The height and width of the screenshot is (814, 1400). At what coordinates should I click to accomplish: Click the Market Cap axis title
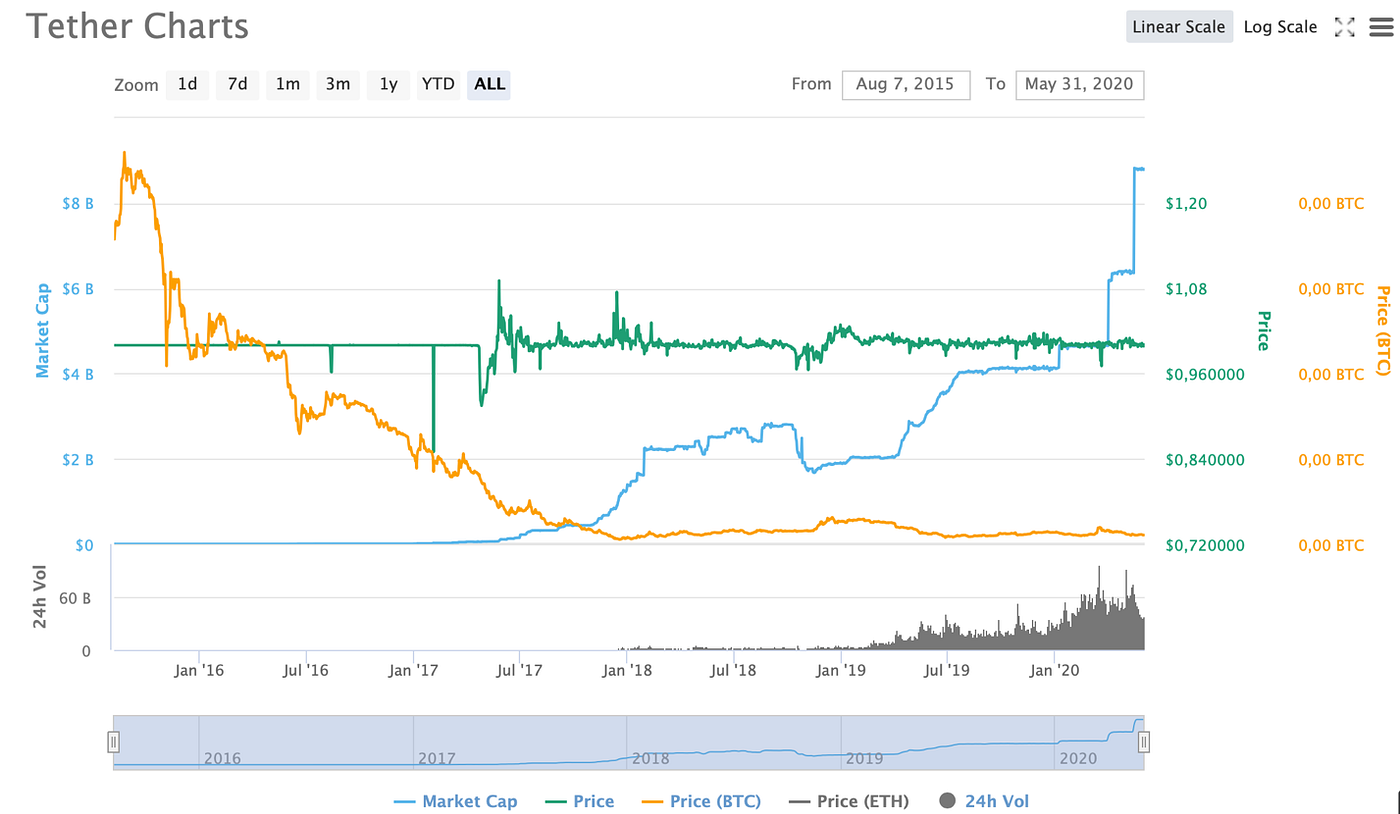click(42, 332)
